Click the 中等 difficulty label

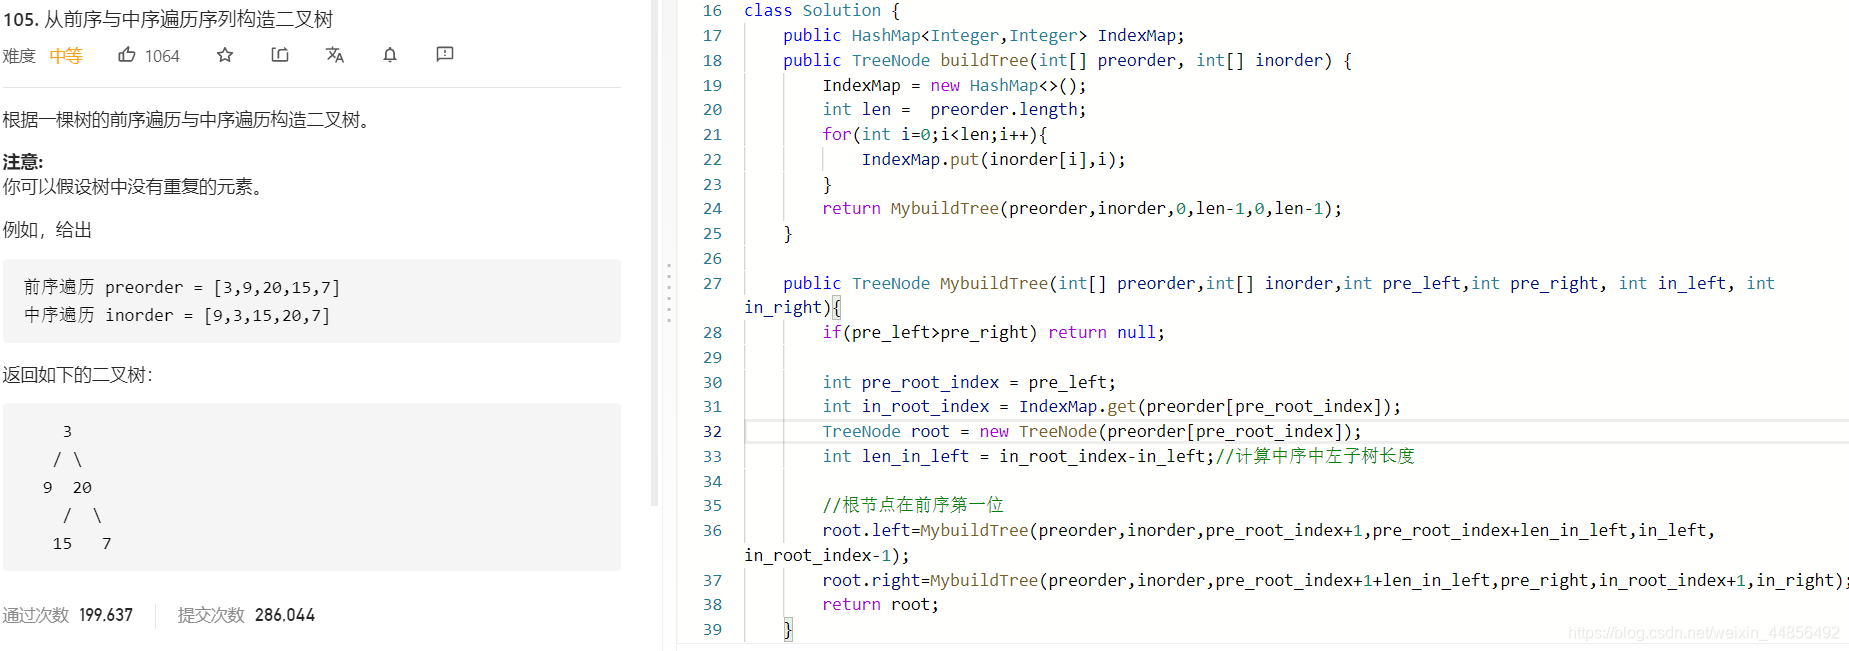point(66,56)
